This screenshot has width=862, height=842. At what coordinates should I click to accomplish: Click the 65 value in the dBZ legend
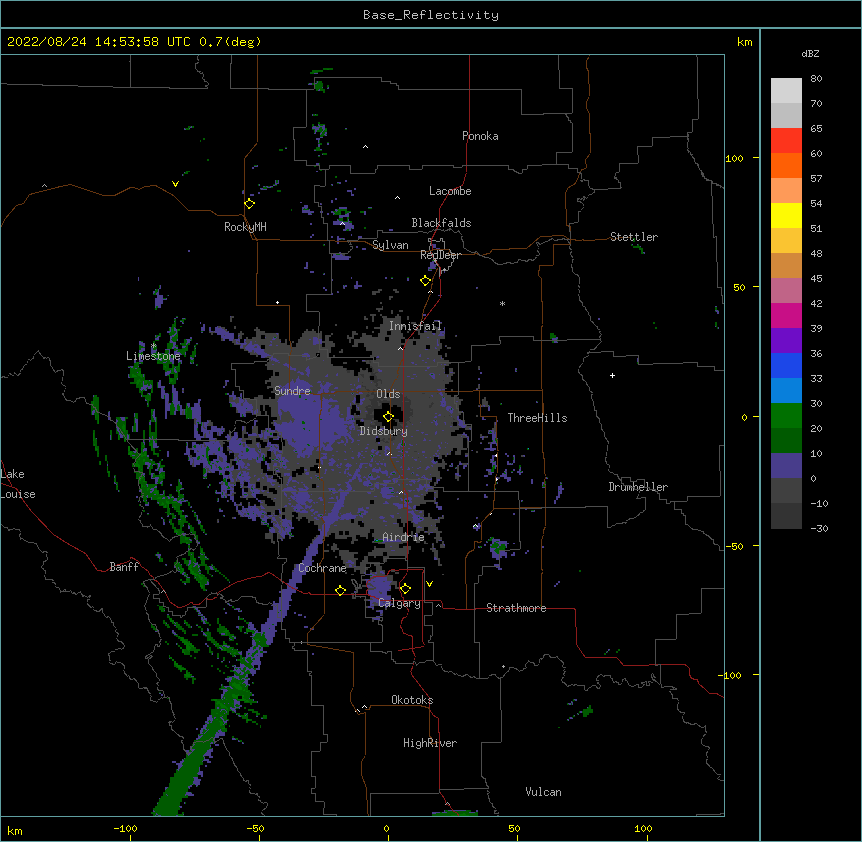816,128
